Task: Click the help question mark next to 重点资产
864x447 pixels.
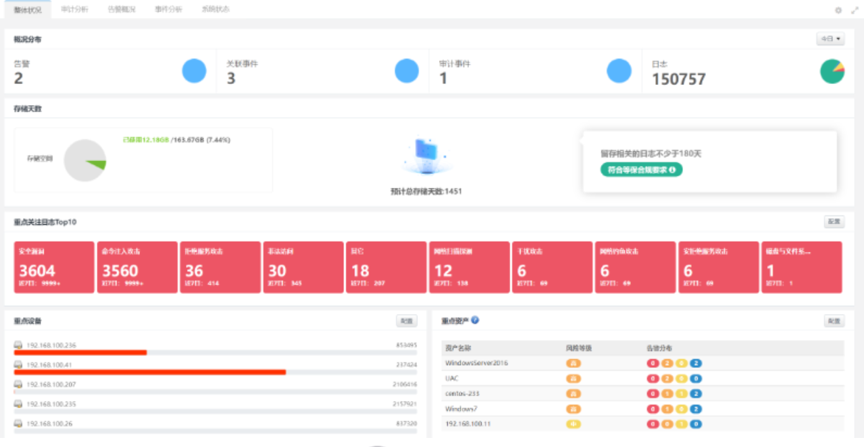Action: pyautogui.click(x=475, y=320)
